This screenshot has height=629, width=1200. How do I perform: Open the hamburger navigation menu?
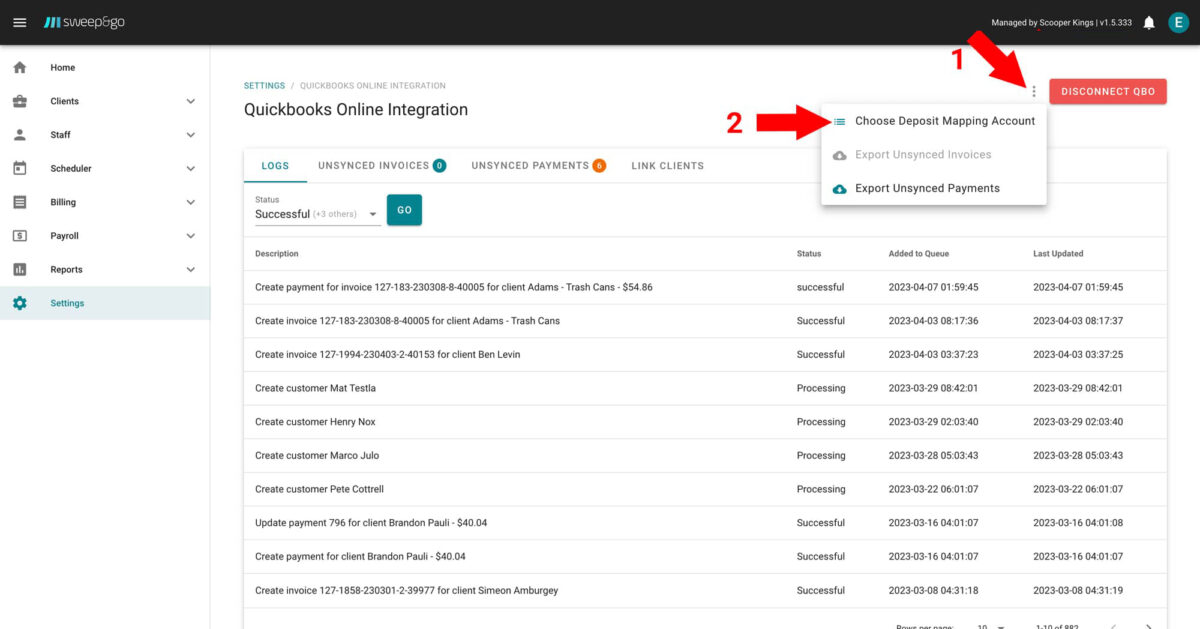click(20, 22)
